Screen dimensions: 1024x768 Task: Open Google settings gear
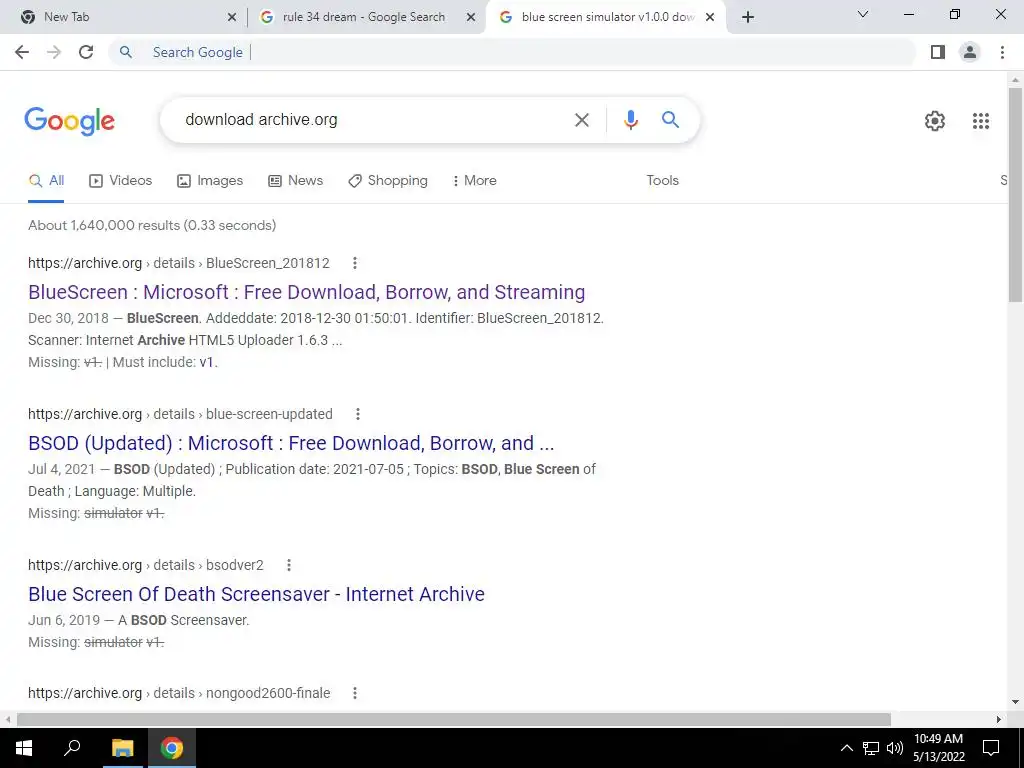[x=935, y=121]
